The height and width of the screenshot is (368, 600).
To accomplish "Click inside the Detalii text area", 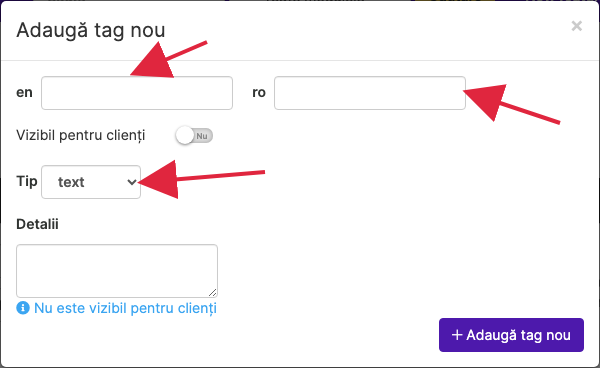I will pos(117,271).
